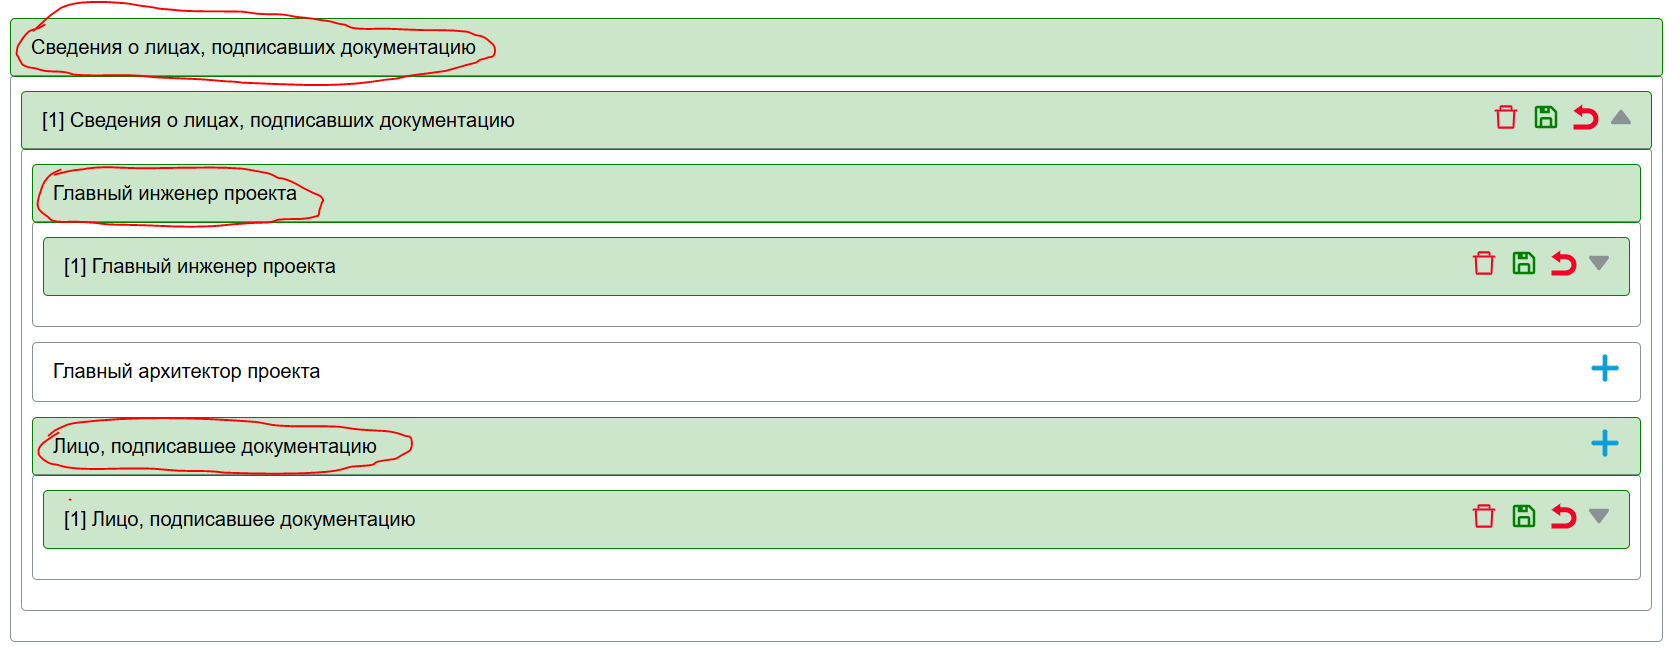Expand the '[1] Лицо, подписавшее документацию' entry

pyautogui.click(x=1599, y=517)
